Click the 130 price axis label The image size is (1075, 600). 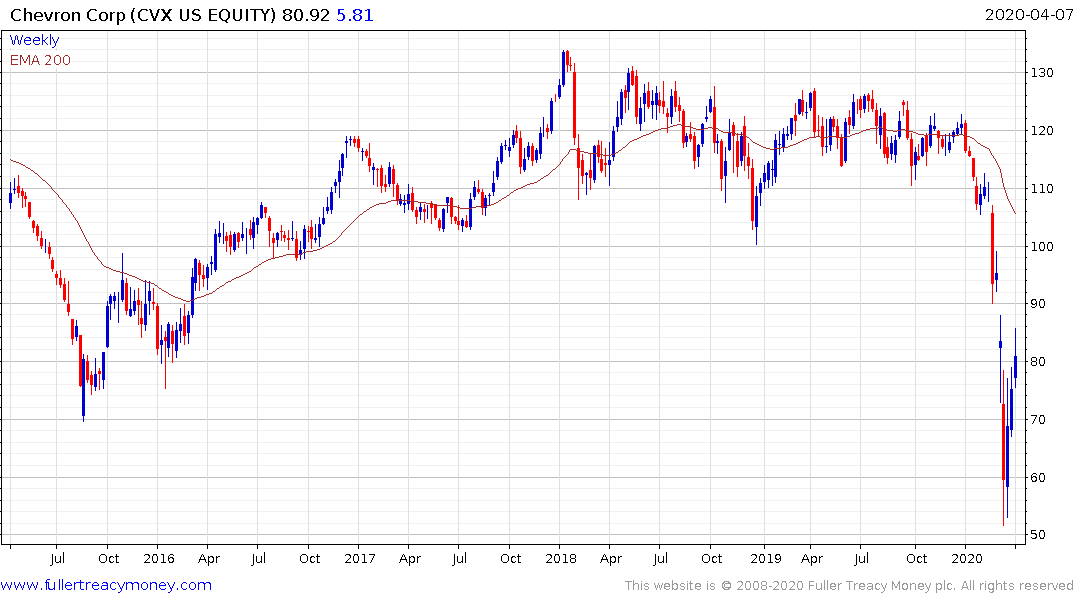(1042, 73)
